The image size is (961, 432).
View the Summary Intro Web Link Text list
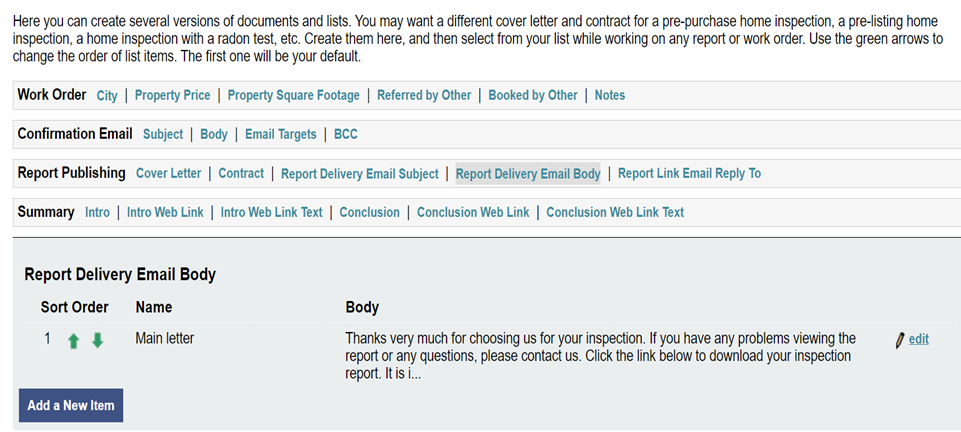tap(272, 212)
